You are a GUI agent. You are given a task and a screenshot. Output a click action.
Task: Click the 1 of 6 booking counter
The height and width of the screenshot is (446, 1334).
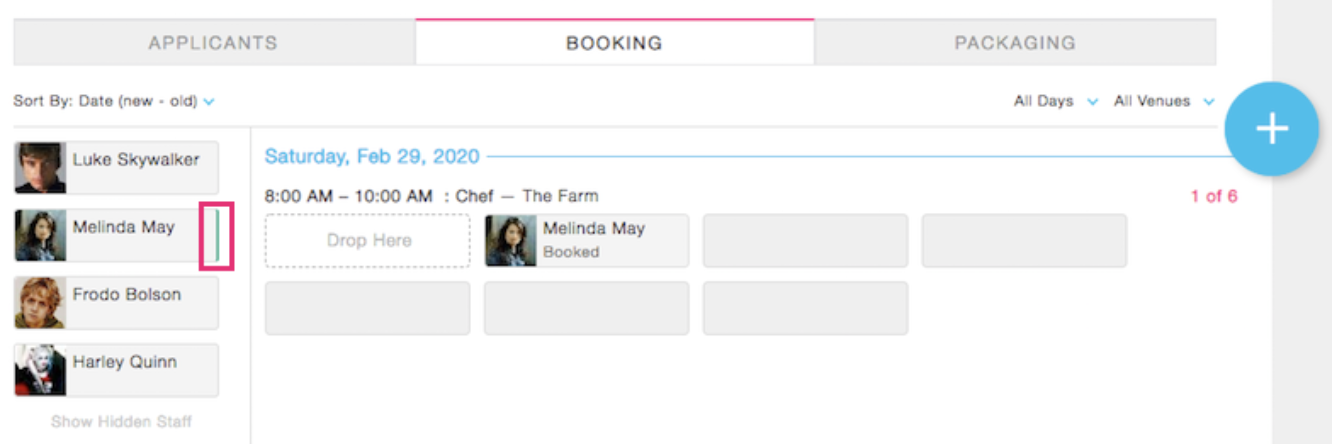tap(1213, 196)
